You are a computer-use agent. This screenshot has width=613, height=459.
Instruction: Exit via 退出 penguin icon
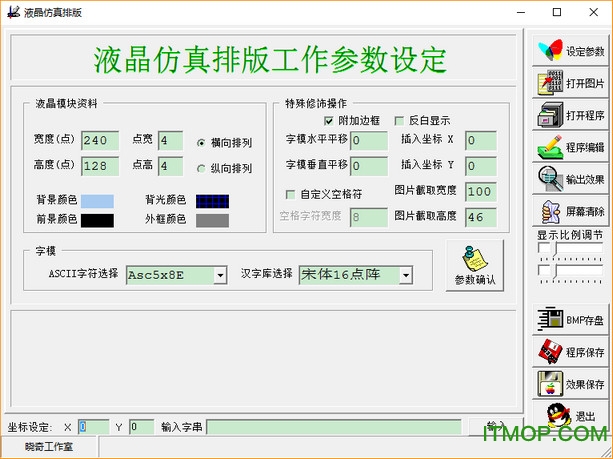[x=570, y=415]
